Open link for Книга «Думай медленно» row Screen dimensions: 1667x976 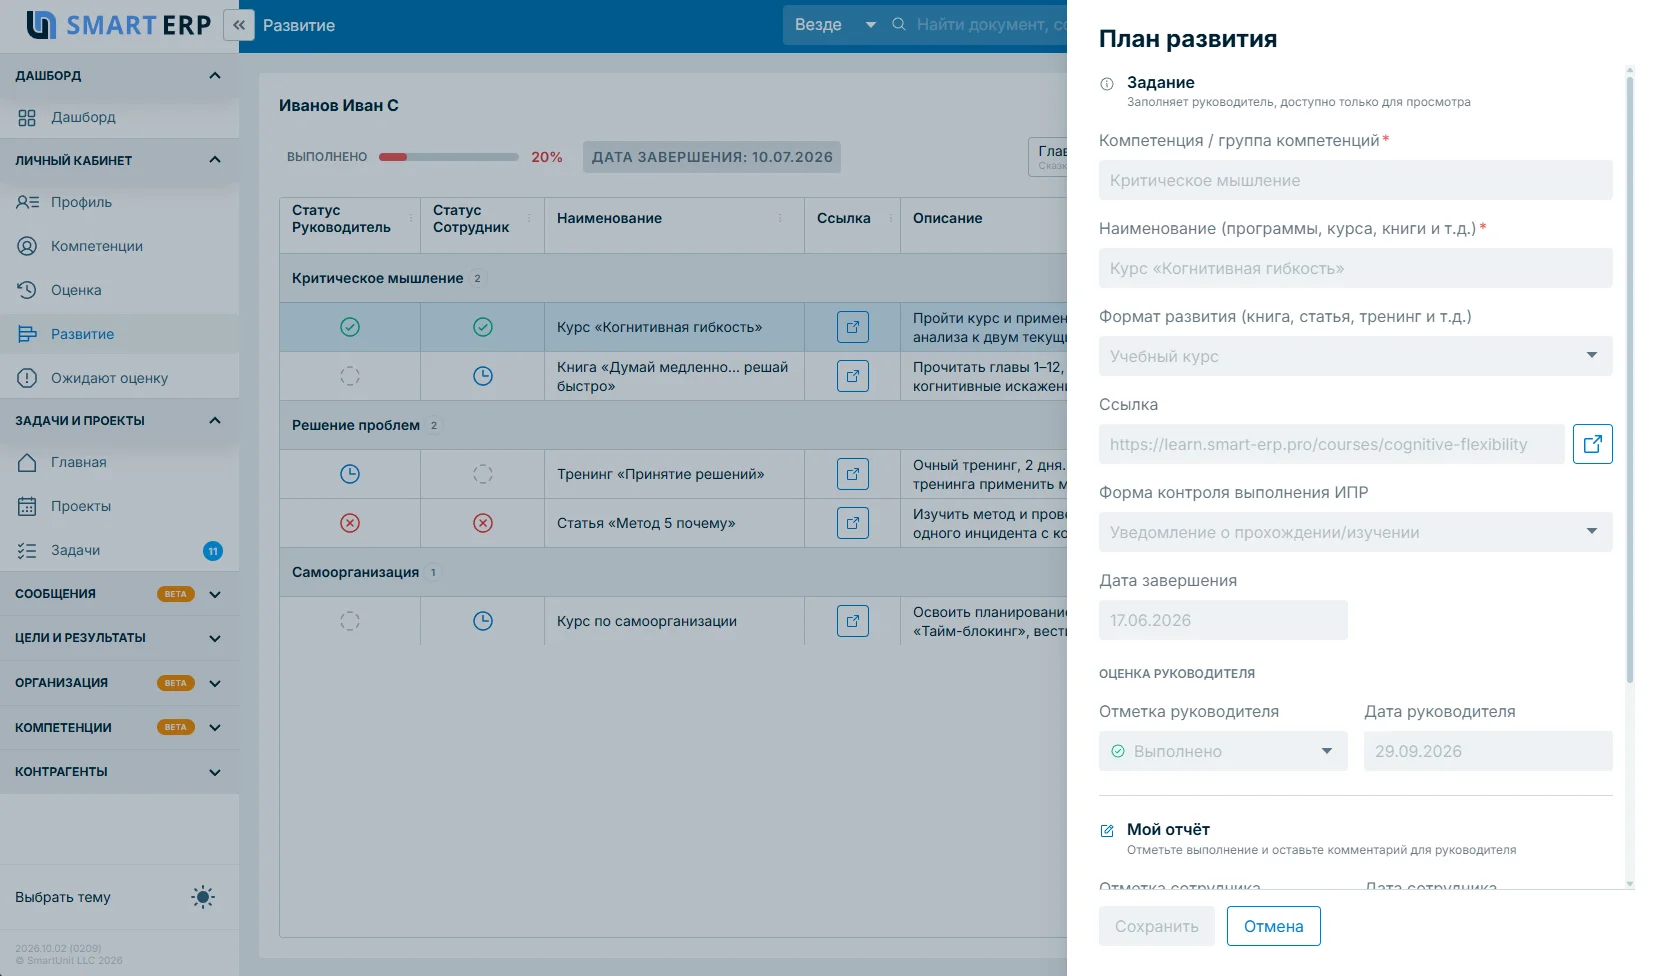point(853,376)
